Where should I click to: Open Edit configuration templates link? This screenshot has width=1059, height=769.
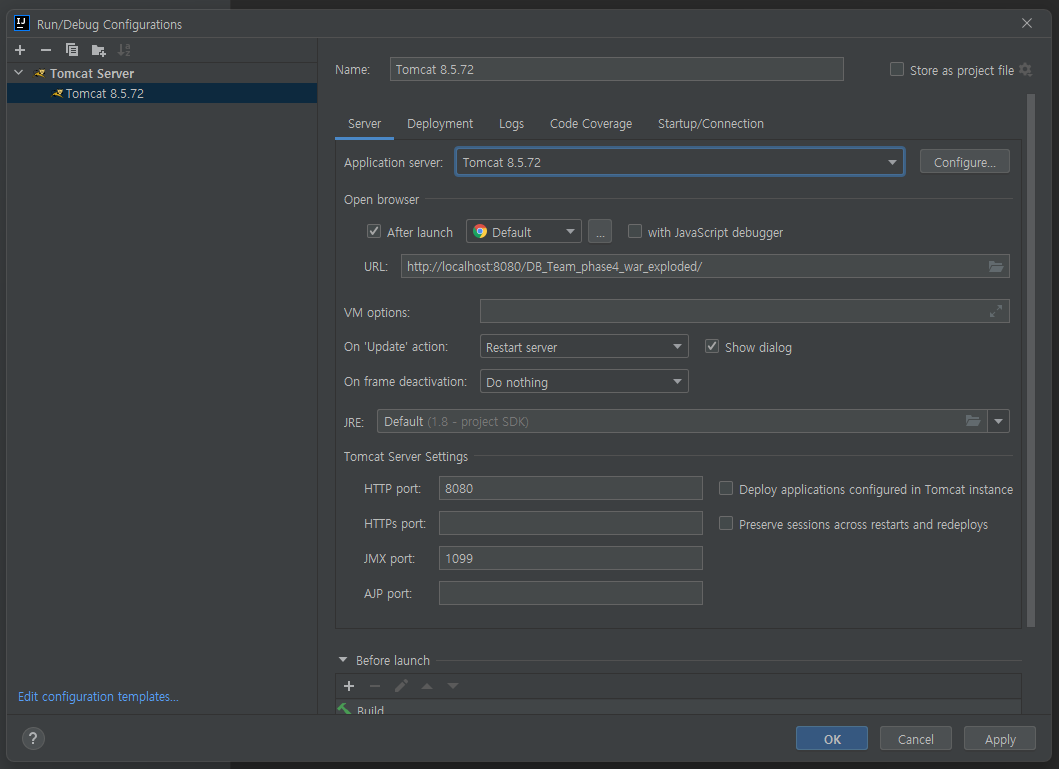[x=98, y=696]
